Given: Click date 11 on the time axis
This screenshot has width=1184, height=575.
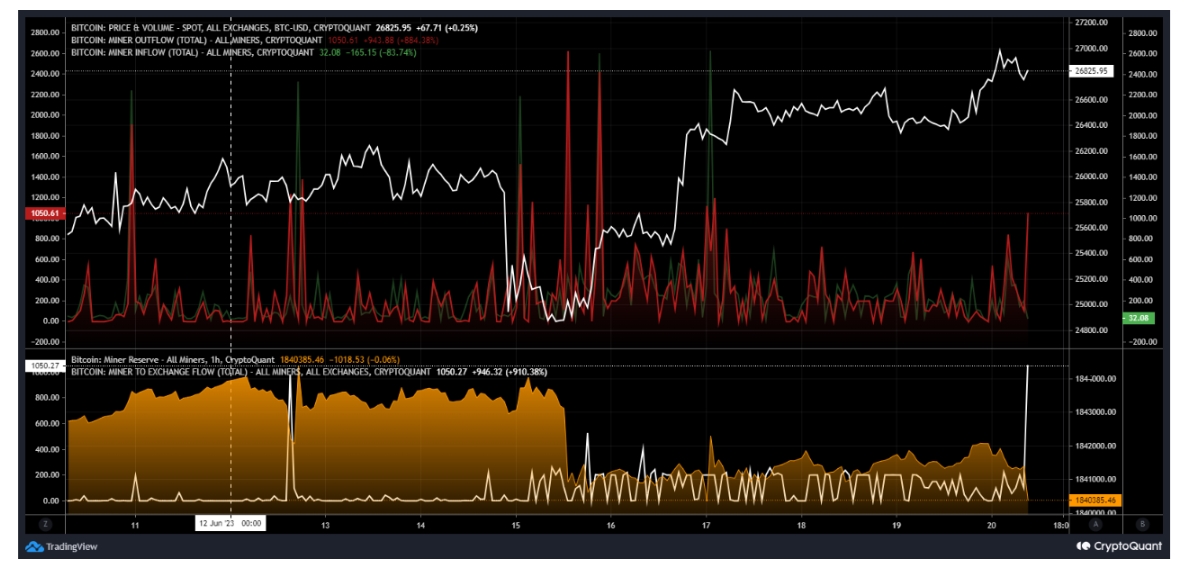Looking at the screenshot, I should pos(134,524).
